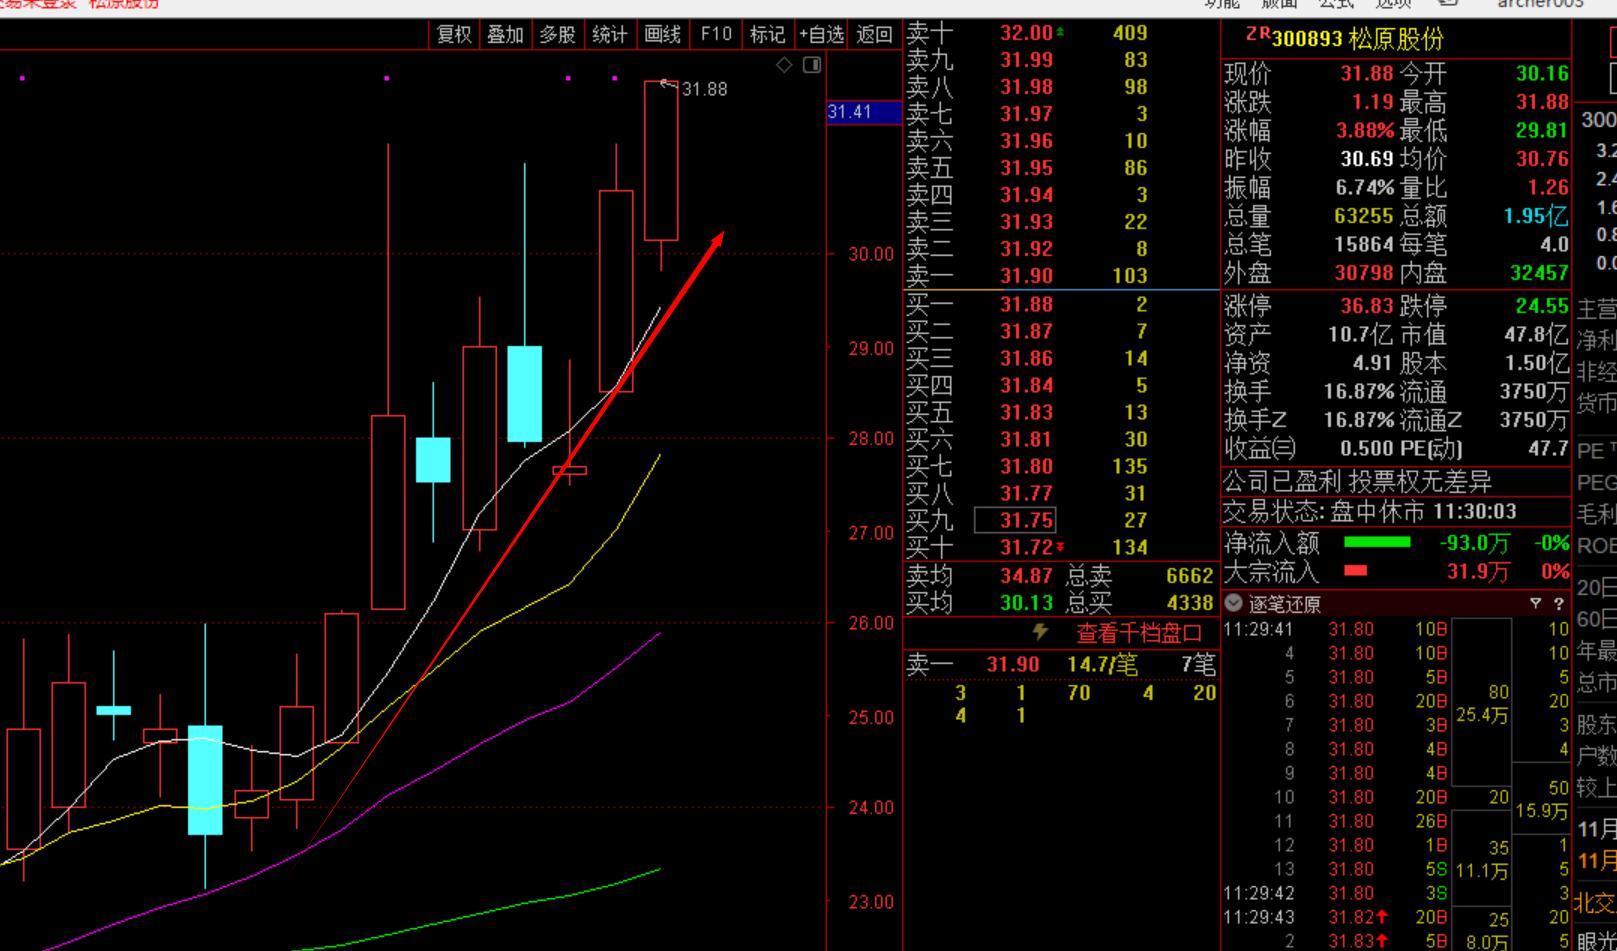Image resolution: width=1617 pixels, height=951 pixels.
Task: Click the 总量 value 63255
Action: [x=1363, y=216]
